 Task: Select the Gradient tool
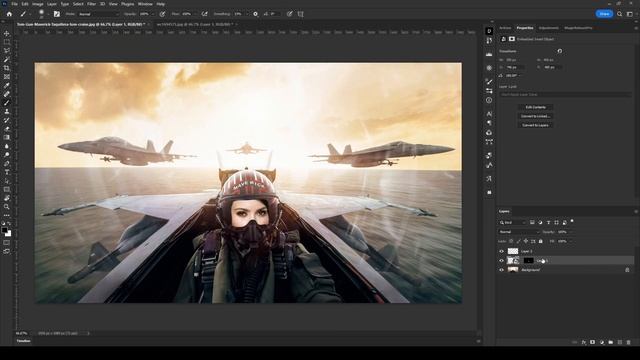tap(7, 138)
